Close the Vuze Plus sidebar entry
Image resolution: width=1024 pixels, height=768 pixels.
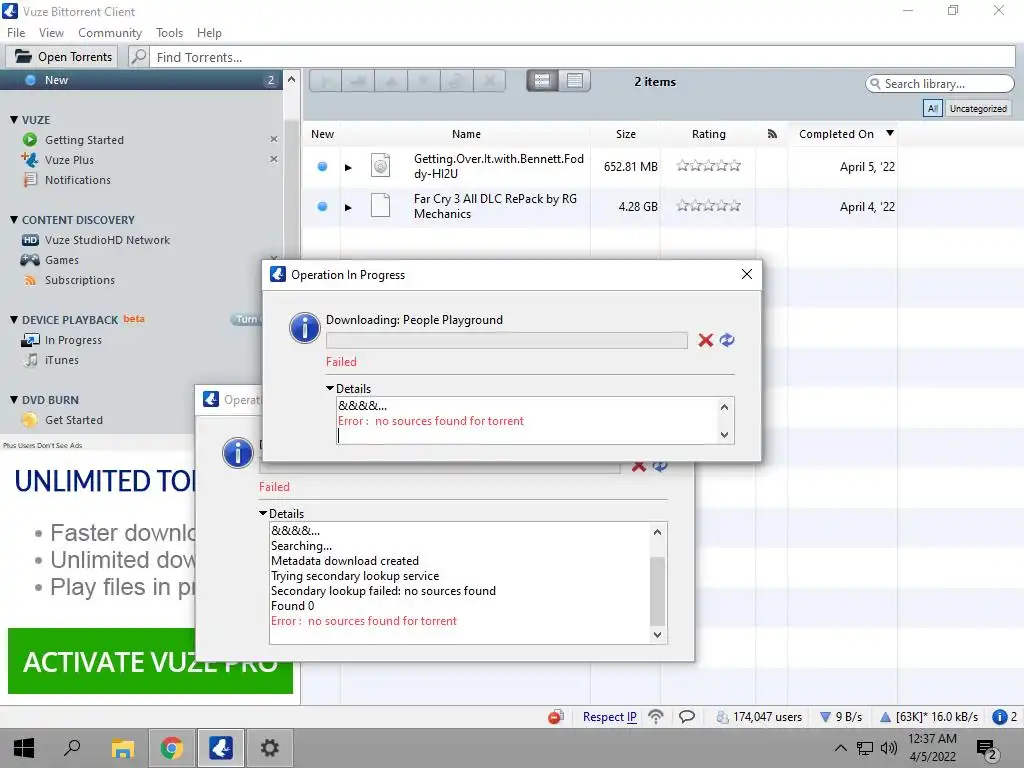pos(274,159)
